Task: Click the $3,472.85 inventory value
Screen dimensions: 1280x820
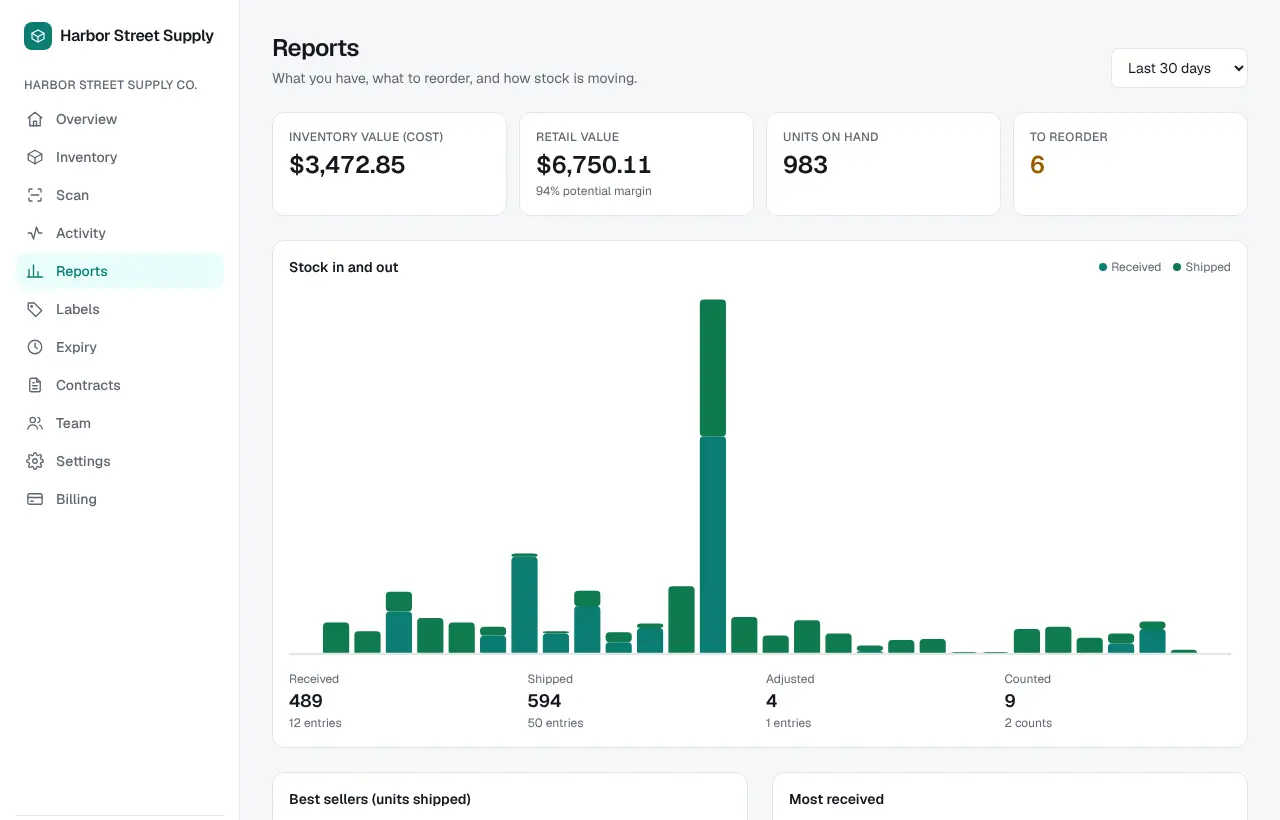Action: (x=347, y=165)
